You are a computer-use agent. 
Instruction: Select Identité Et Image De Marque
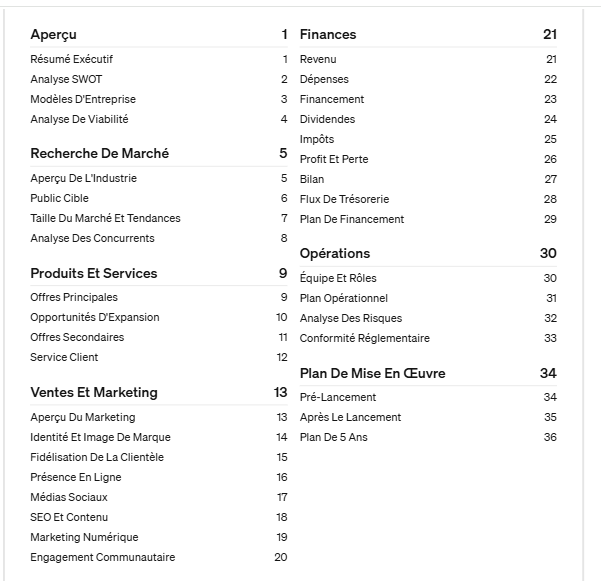(x=159, y=437)
